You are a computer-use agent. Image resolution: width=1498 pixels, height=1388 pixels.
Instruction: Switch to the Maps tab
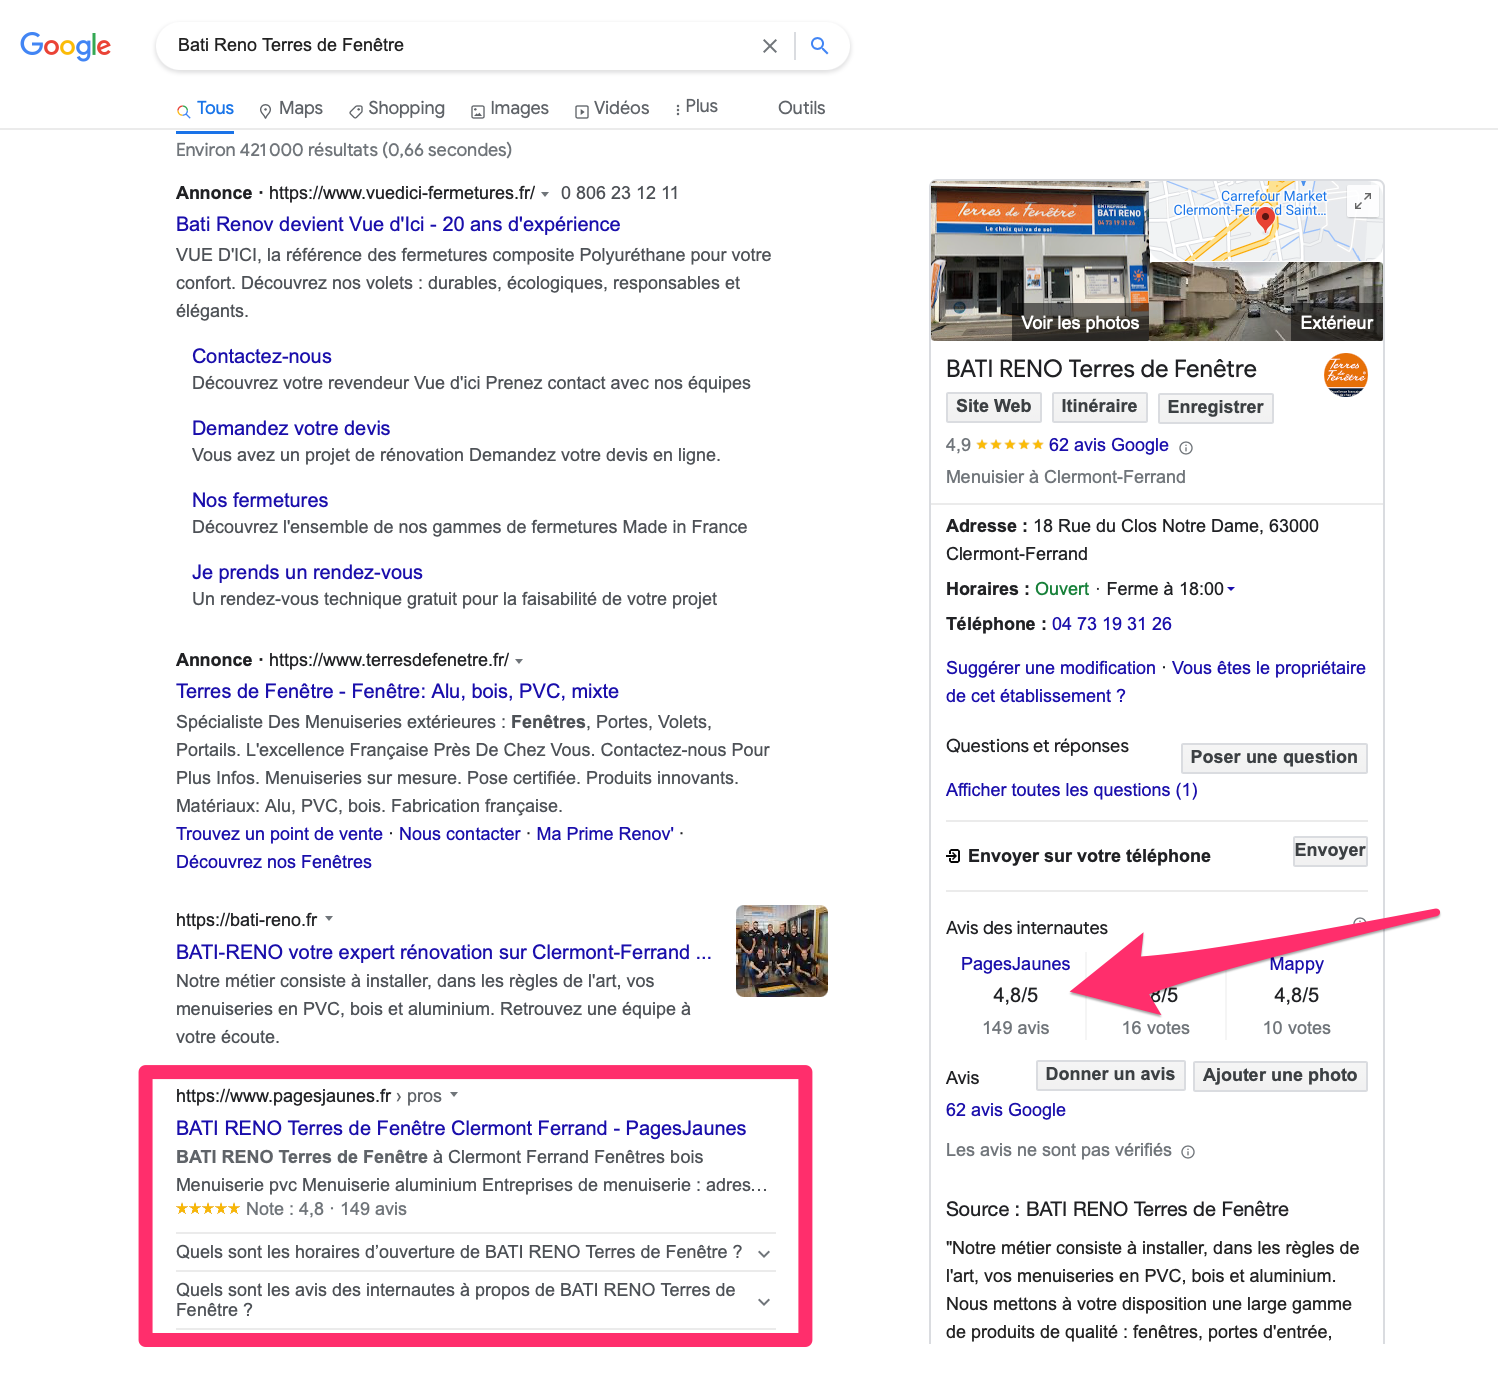coord(291,108)
